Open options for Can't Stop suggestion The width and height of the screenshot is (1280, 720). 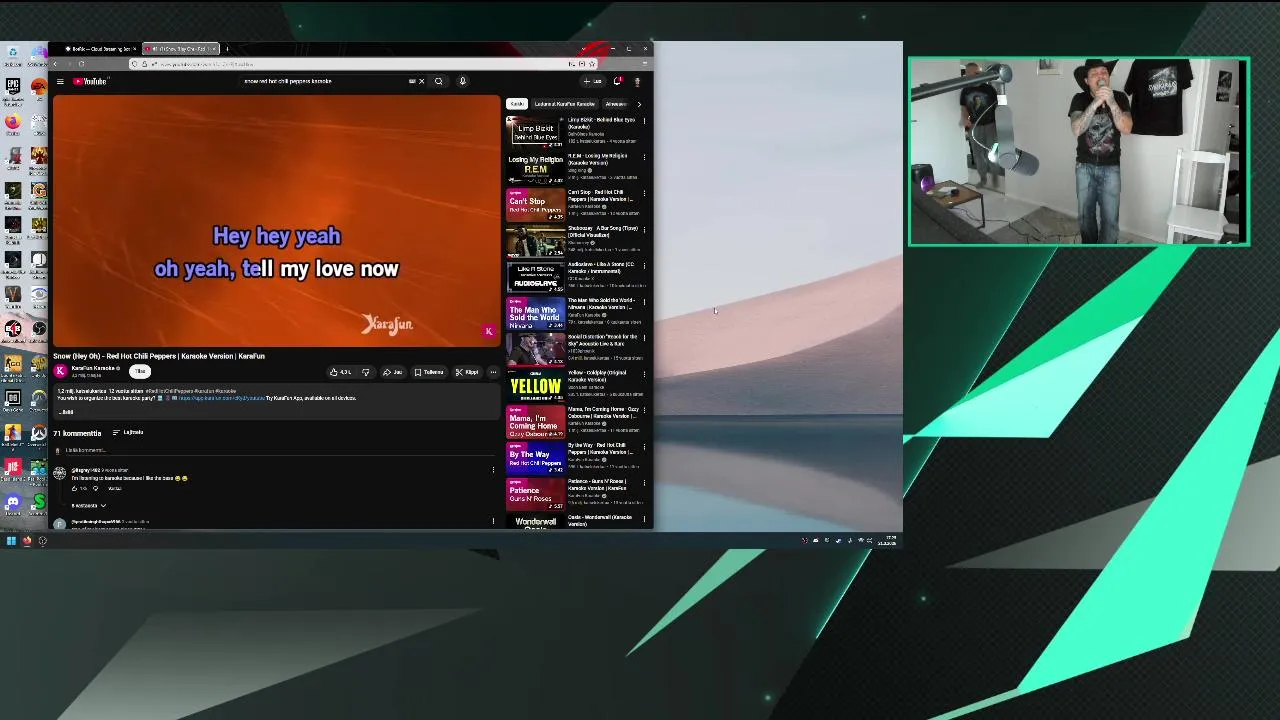tap(644, 193)
